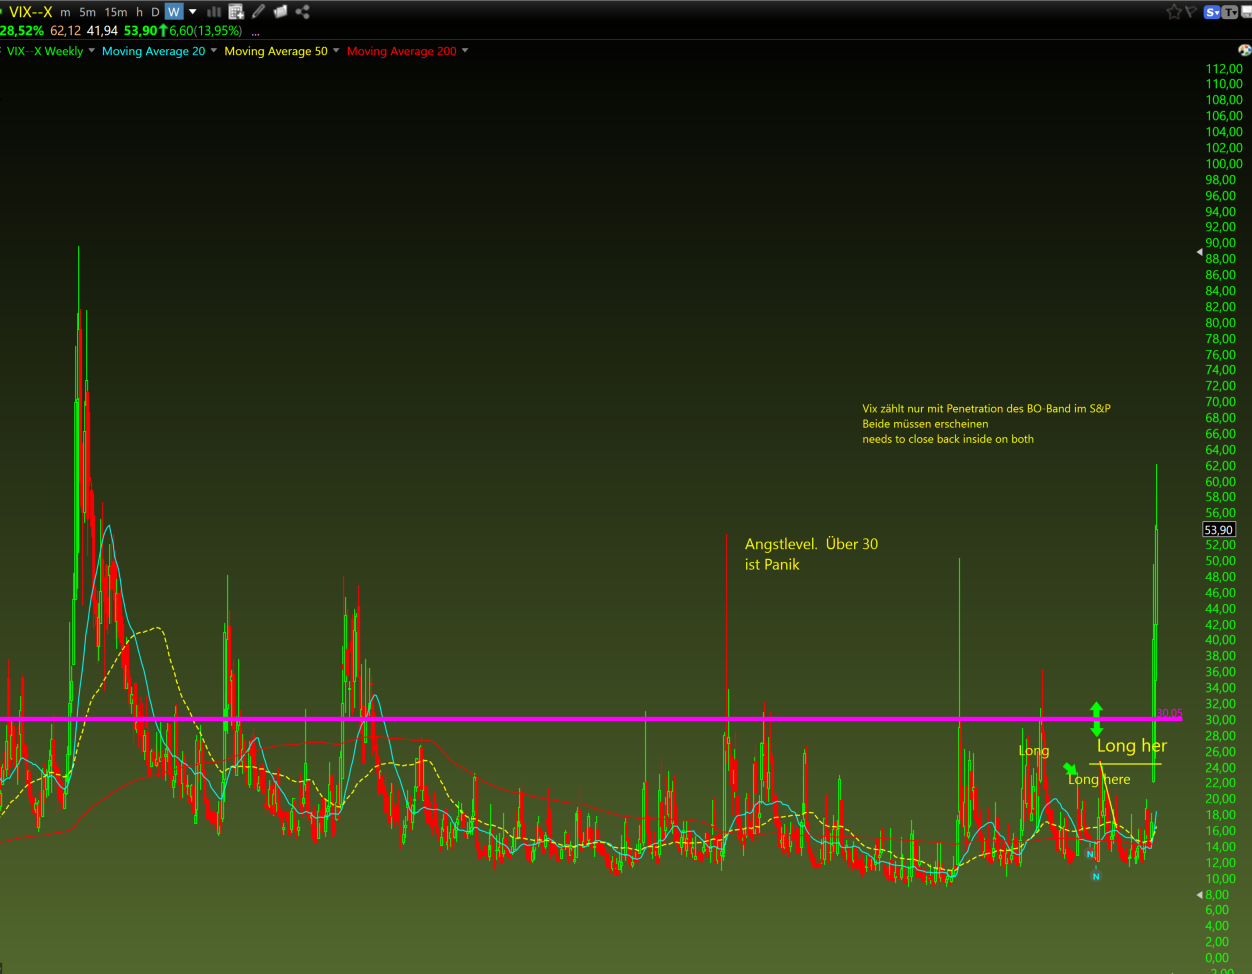Click the 53,90 current price label
The width and height of the screenshot is (1252, 974).
pyautogui.click(x=1219, y=530)
